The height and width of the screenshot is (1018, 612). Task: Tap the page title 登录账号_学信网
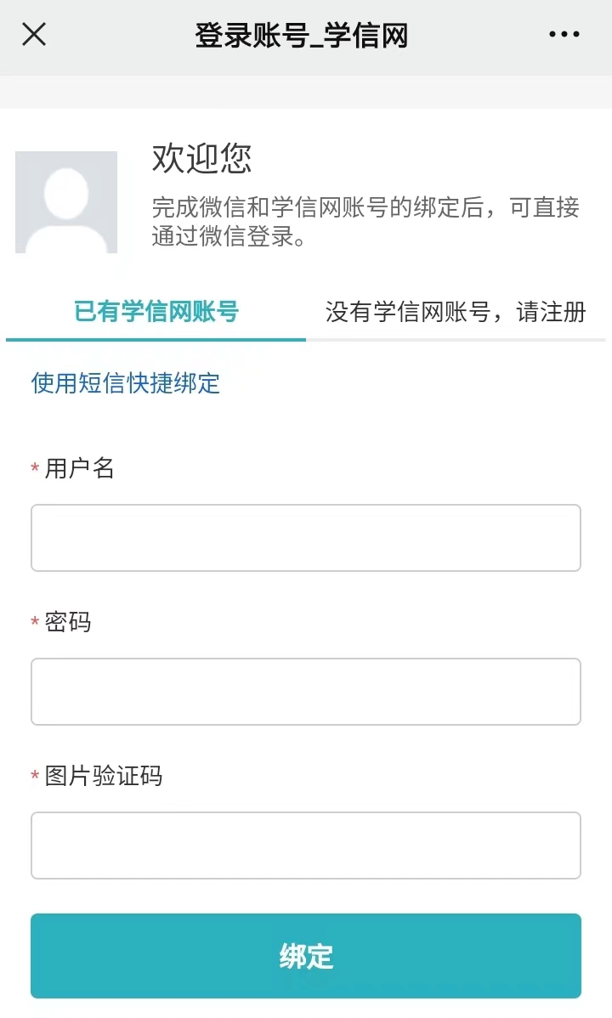(x=301, y=36)
